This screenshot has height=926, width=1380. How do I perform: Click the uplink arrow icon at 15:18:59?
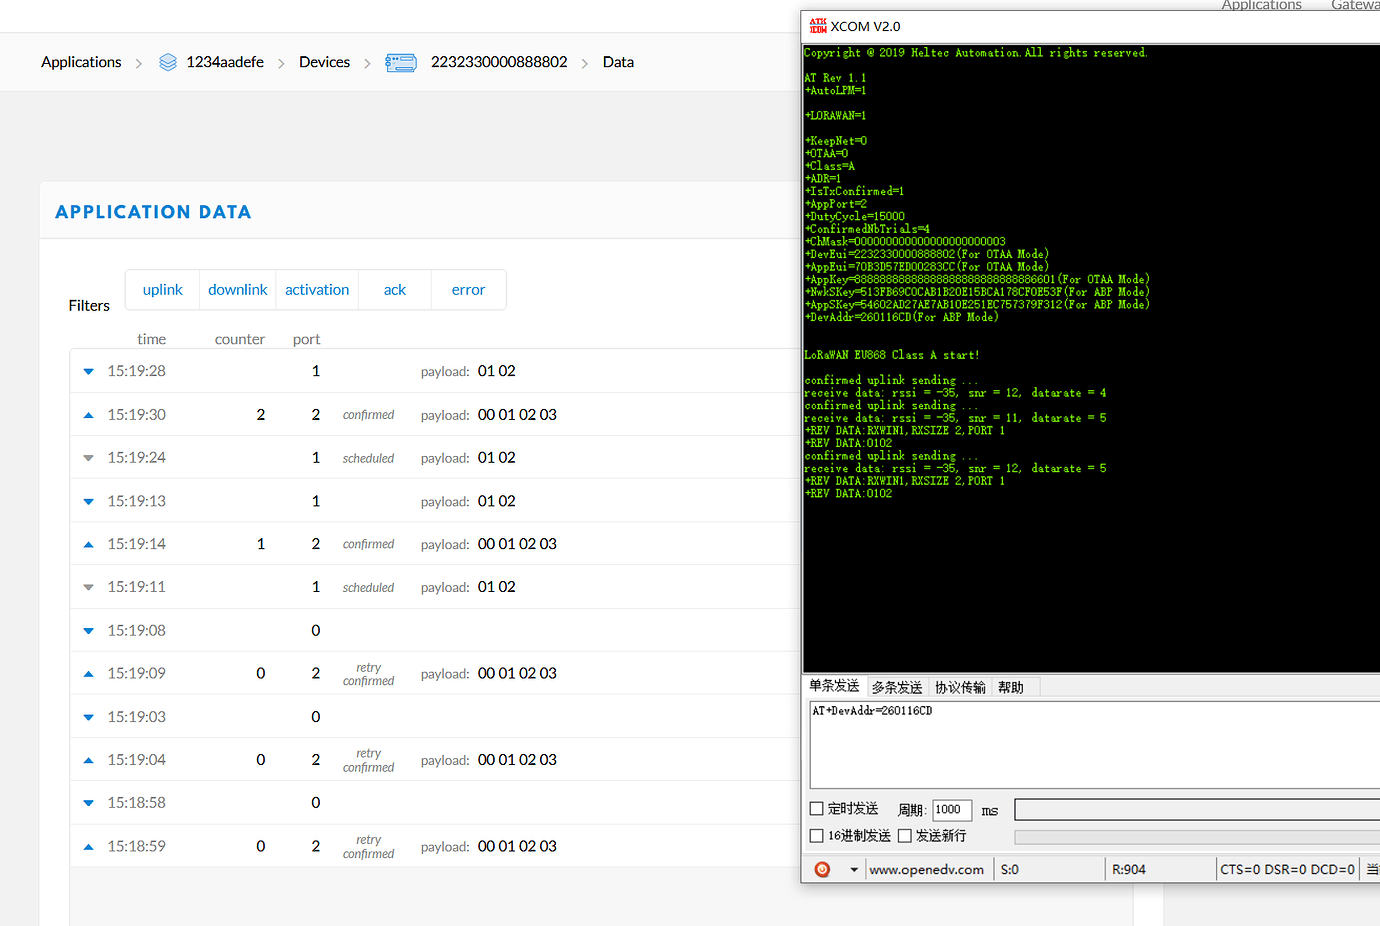click(x=88, y=847)
